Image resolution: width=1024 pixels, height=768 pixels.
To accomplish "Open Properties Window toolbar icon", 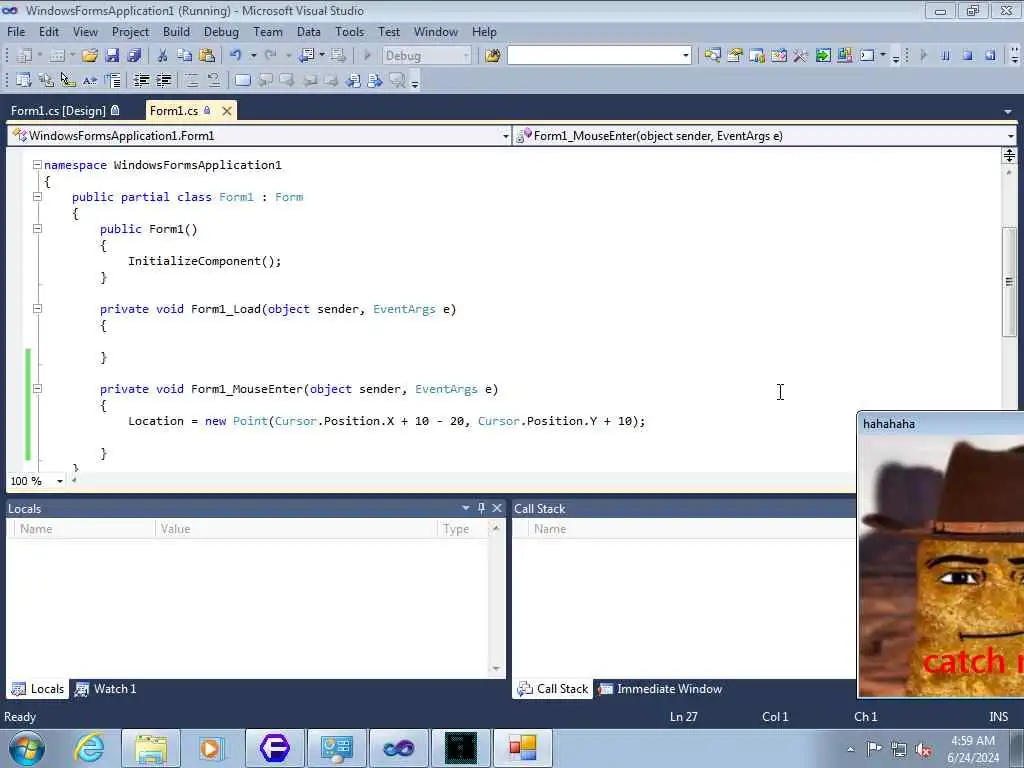I will click(x=735, y=56).
